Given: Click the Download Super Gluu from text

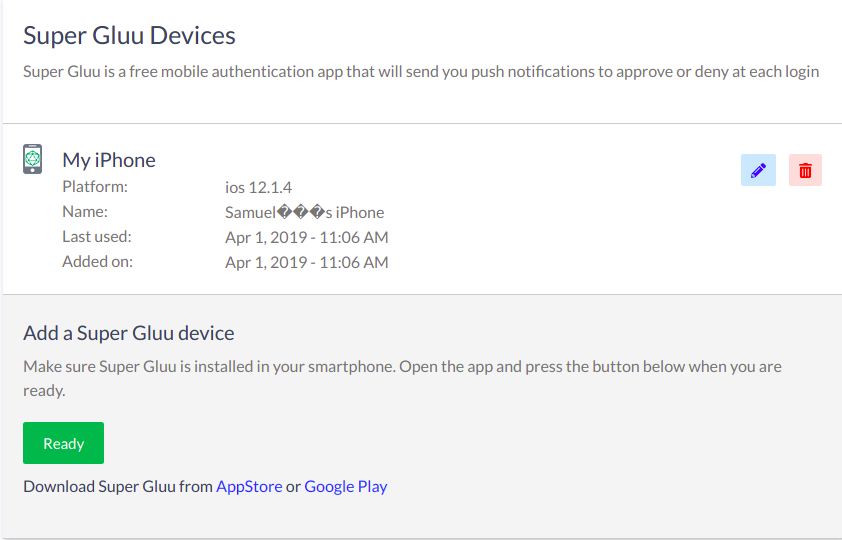Looking at the screenshot, I should coord(118,487).
